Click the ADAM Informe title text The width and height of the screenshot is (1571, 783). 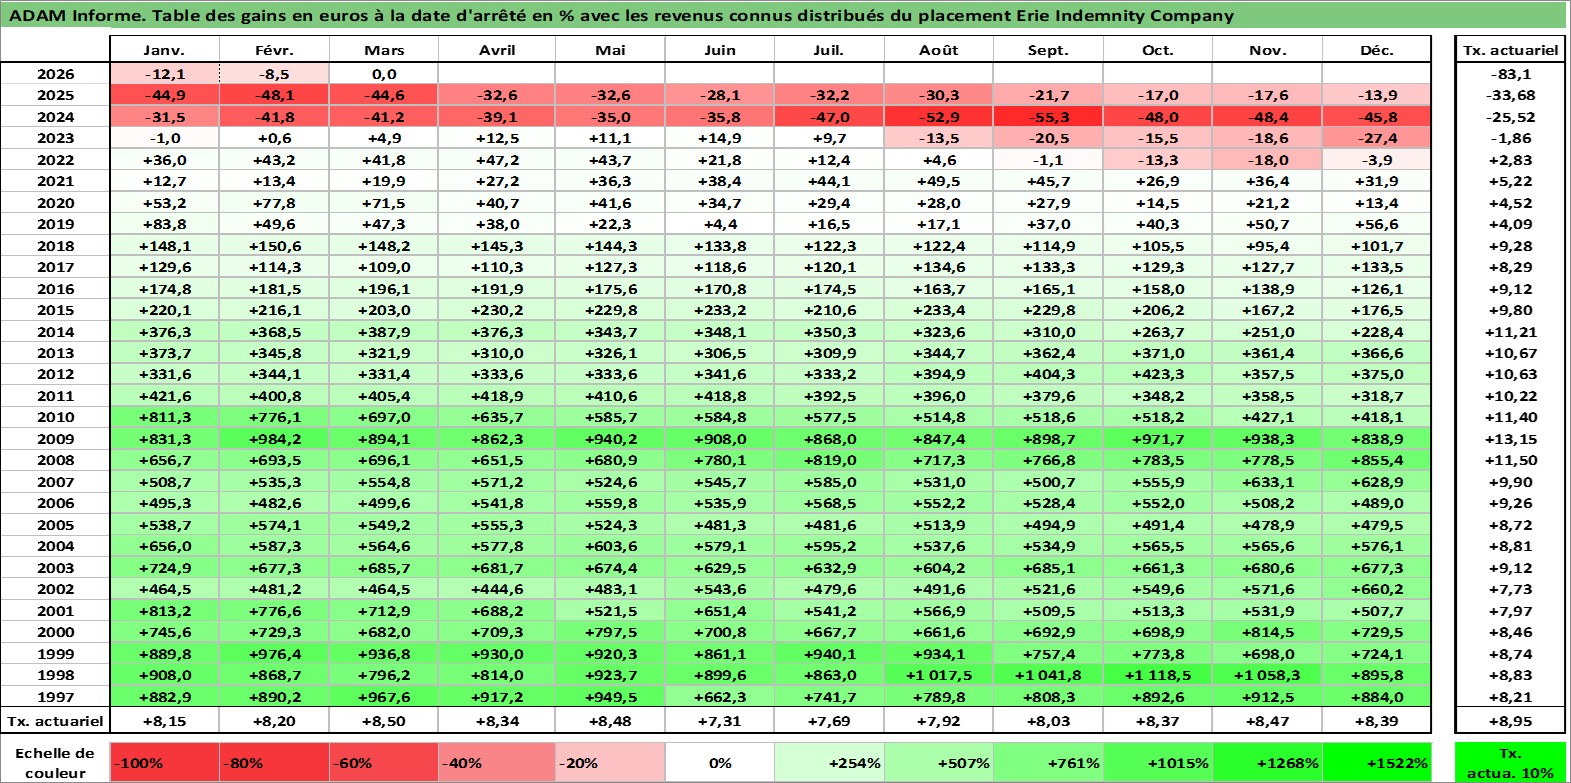click(620, 15)
